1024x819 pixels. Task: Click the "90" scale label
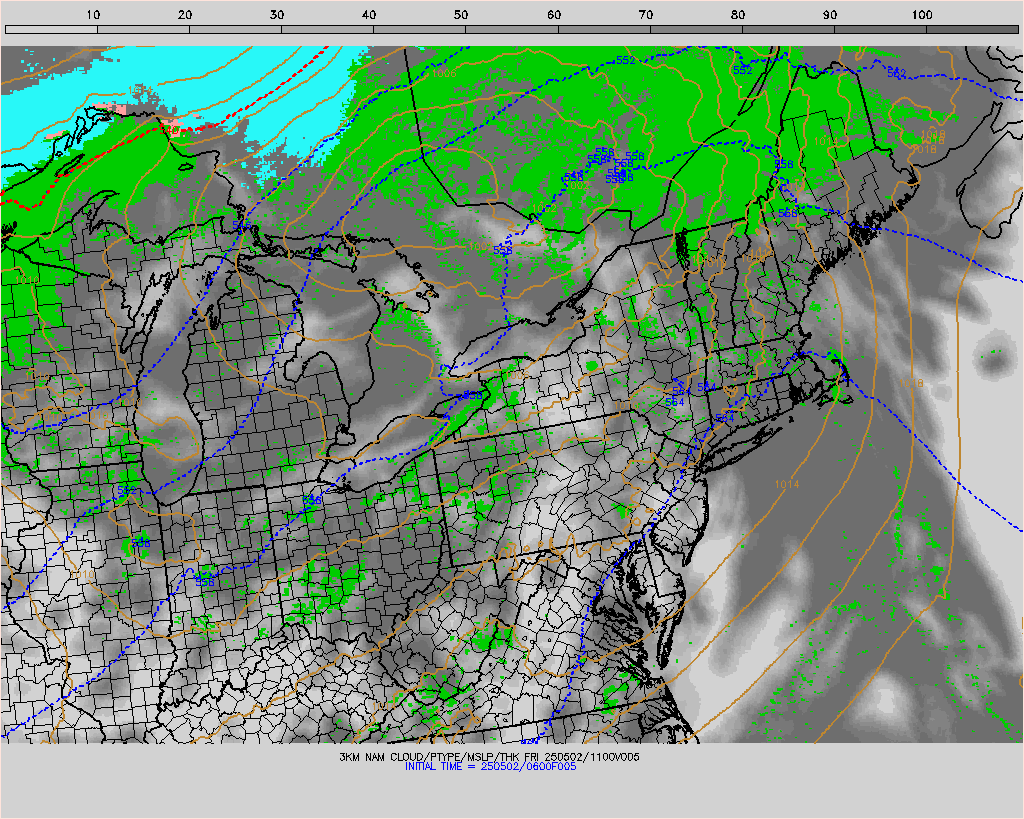pyautogui.click(x=830, y=14)
